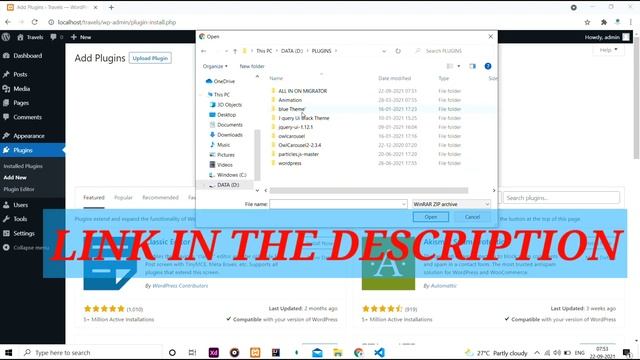The image size is (640, 360).
Task: Click the Open button in dialog
Action: click(x=431, y=217)
